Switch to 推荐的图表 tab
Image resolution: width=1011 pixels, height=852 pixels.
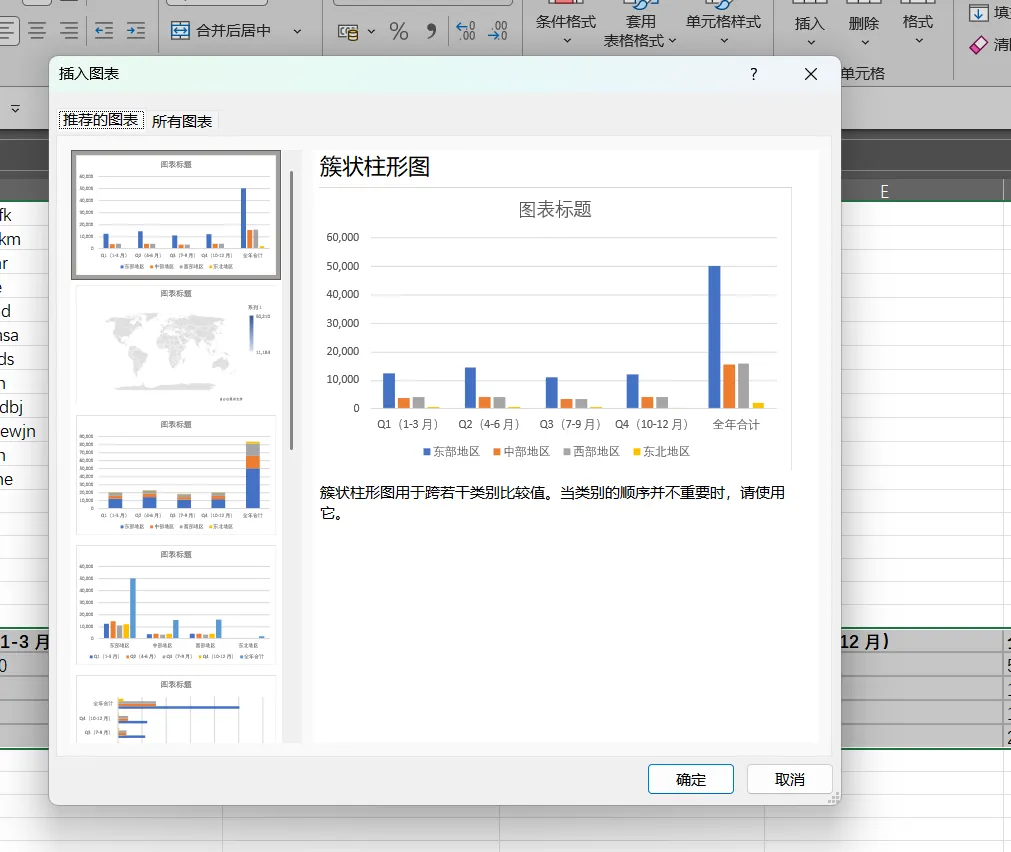(101, 120)
